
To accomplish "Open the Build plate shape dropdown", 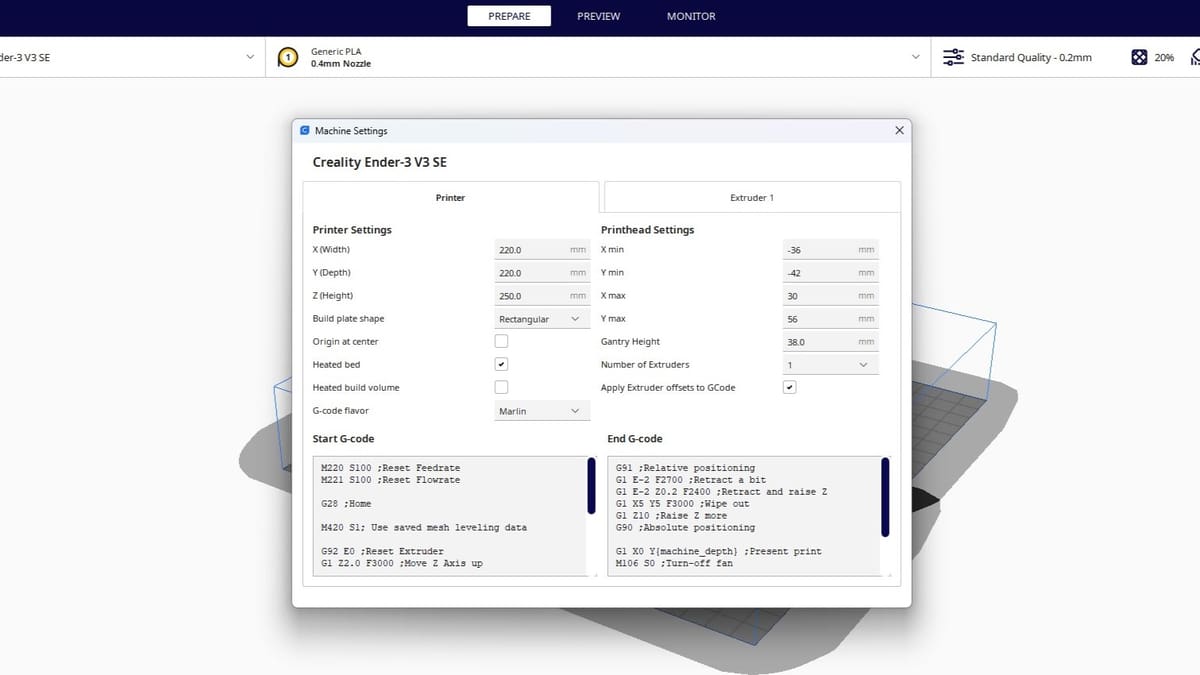I will 542,319.
